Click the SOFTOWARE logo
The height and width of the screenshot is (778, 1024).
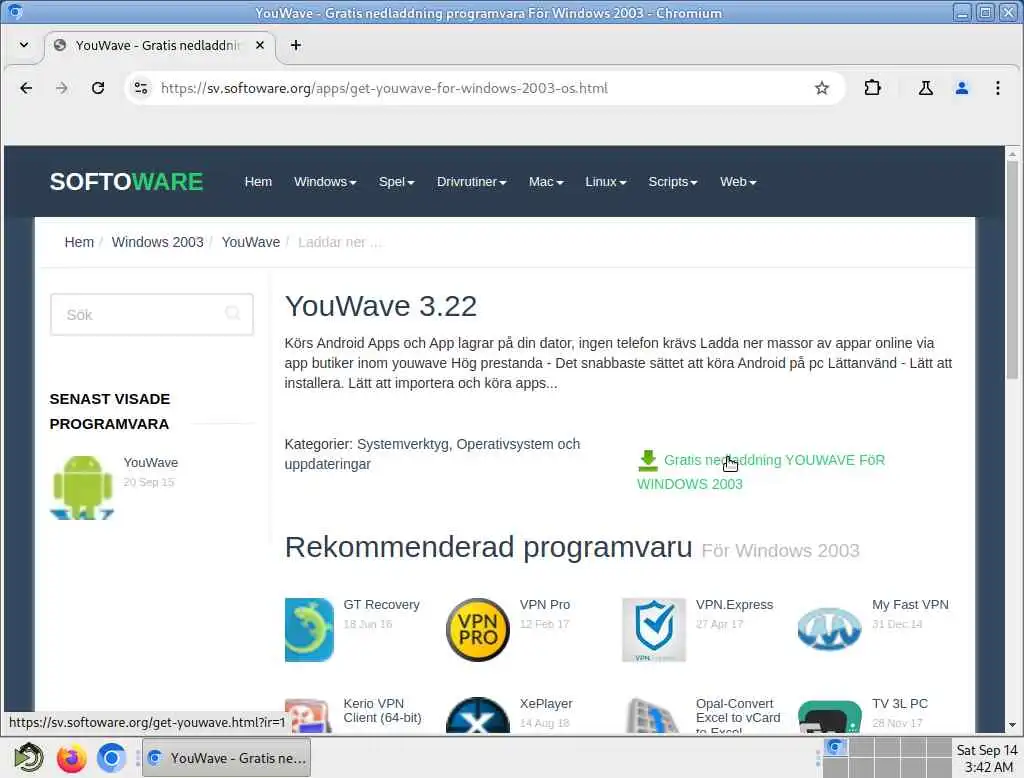(126, 182)
